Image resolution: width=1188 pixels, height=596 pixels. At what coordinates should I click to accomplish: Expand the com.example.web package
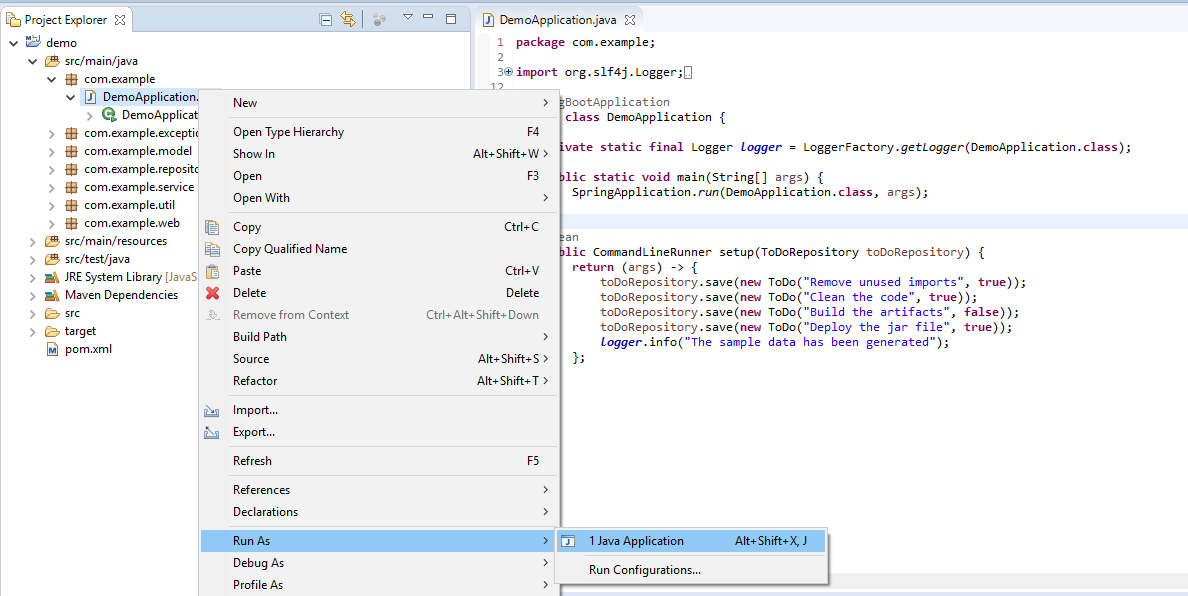click(x=52, y=223)
